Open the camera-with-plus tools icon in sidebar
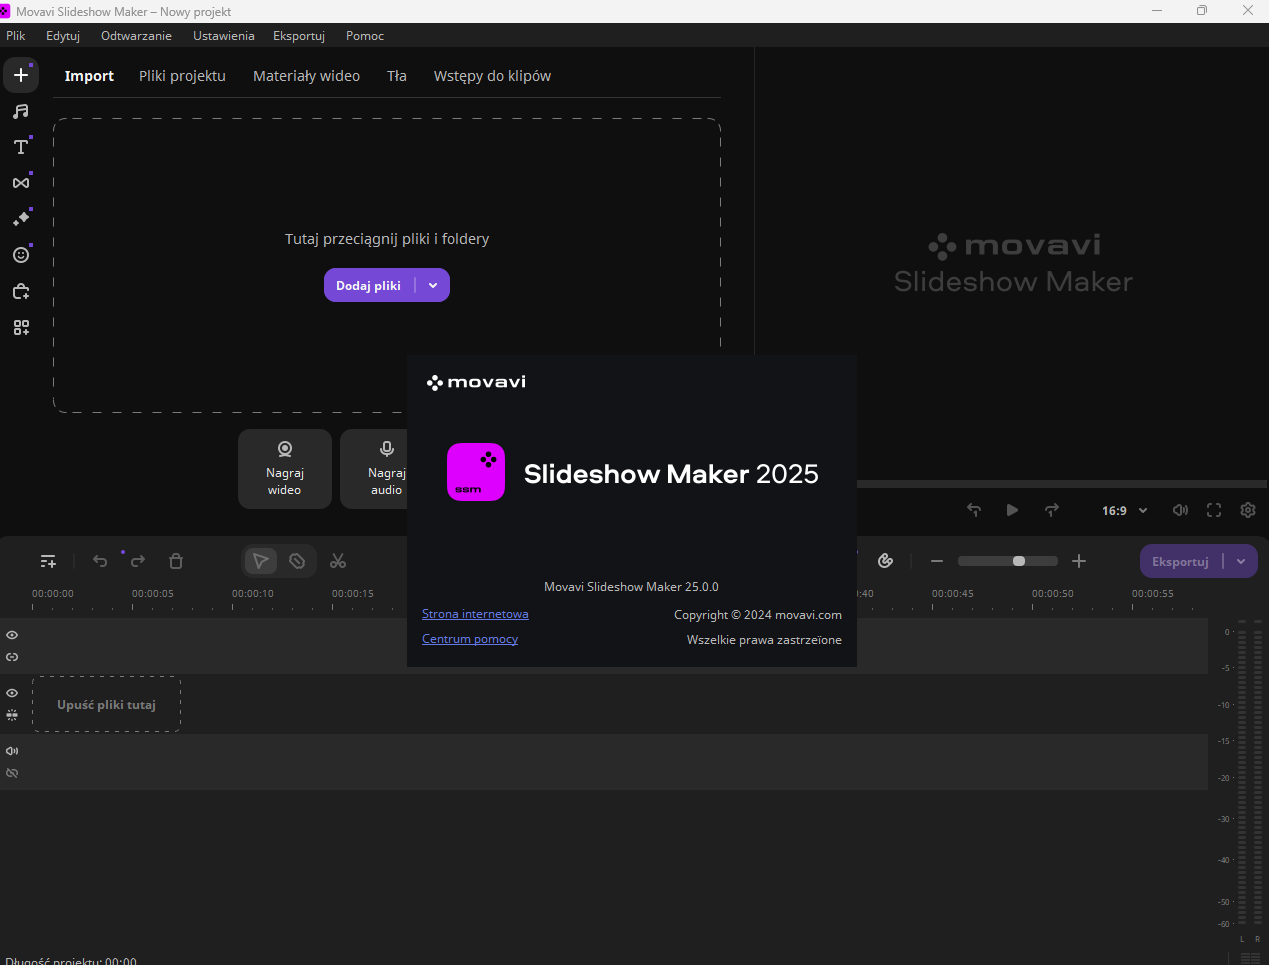Viewport: 1269px width, 965px height. [21, 291]
